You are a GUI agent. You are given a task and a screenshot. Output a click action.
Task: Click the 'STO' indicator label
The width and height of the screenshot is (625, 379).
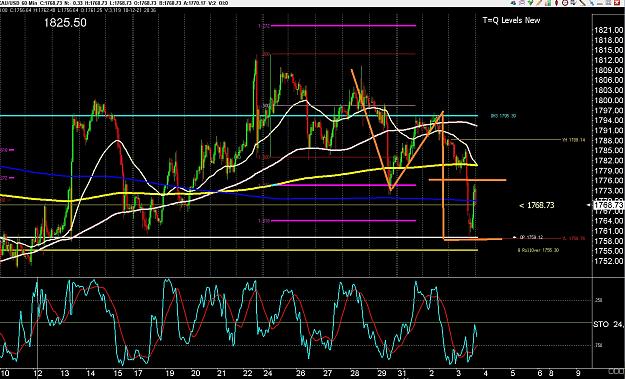[601, 324]
